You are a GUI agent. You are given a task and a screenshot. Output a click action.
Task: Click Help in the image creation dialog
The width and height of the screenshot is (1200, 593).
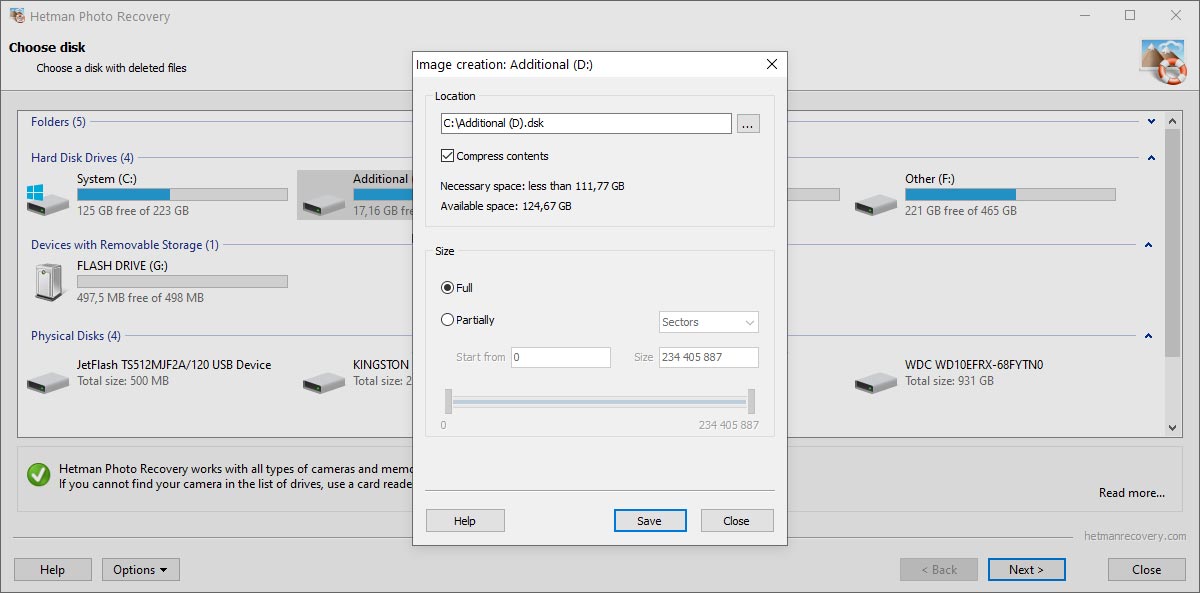point(465,521)
